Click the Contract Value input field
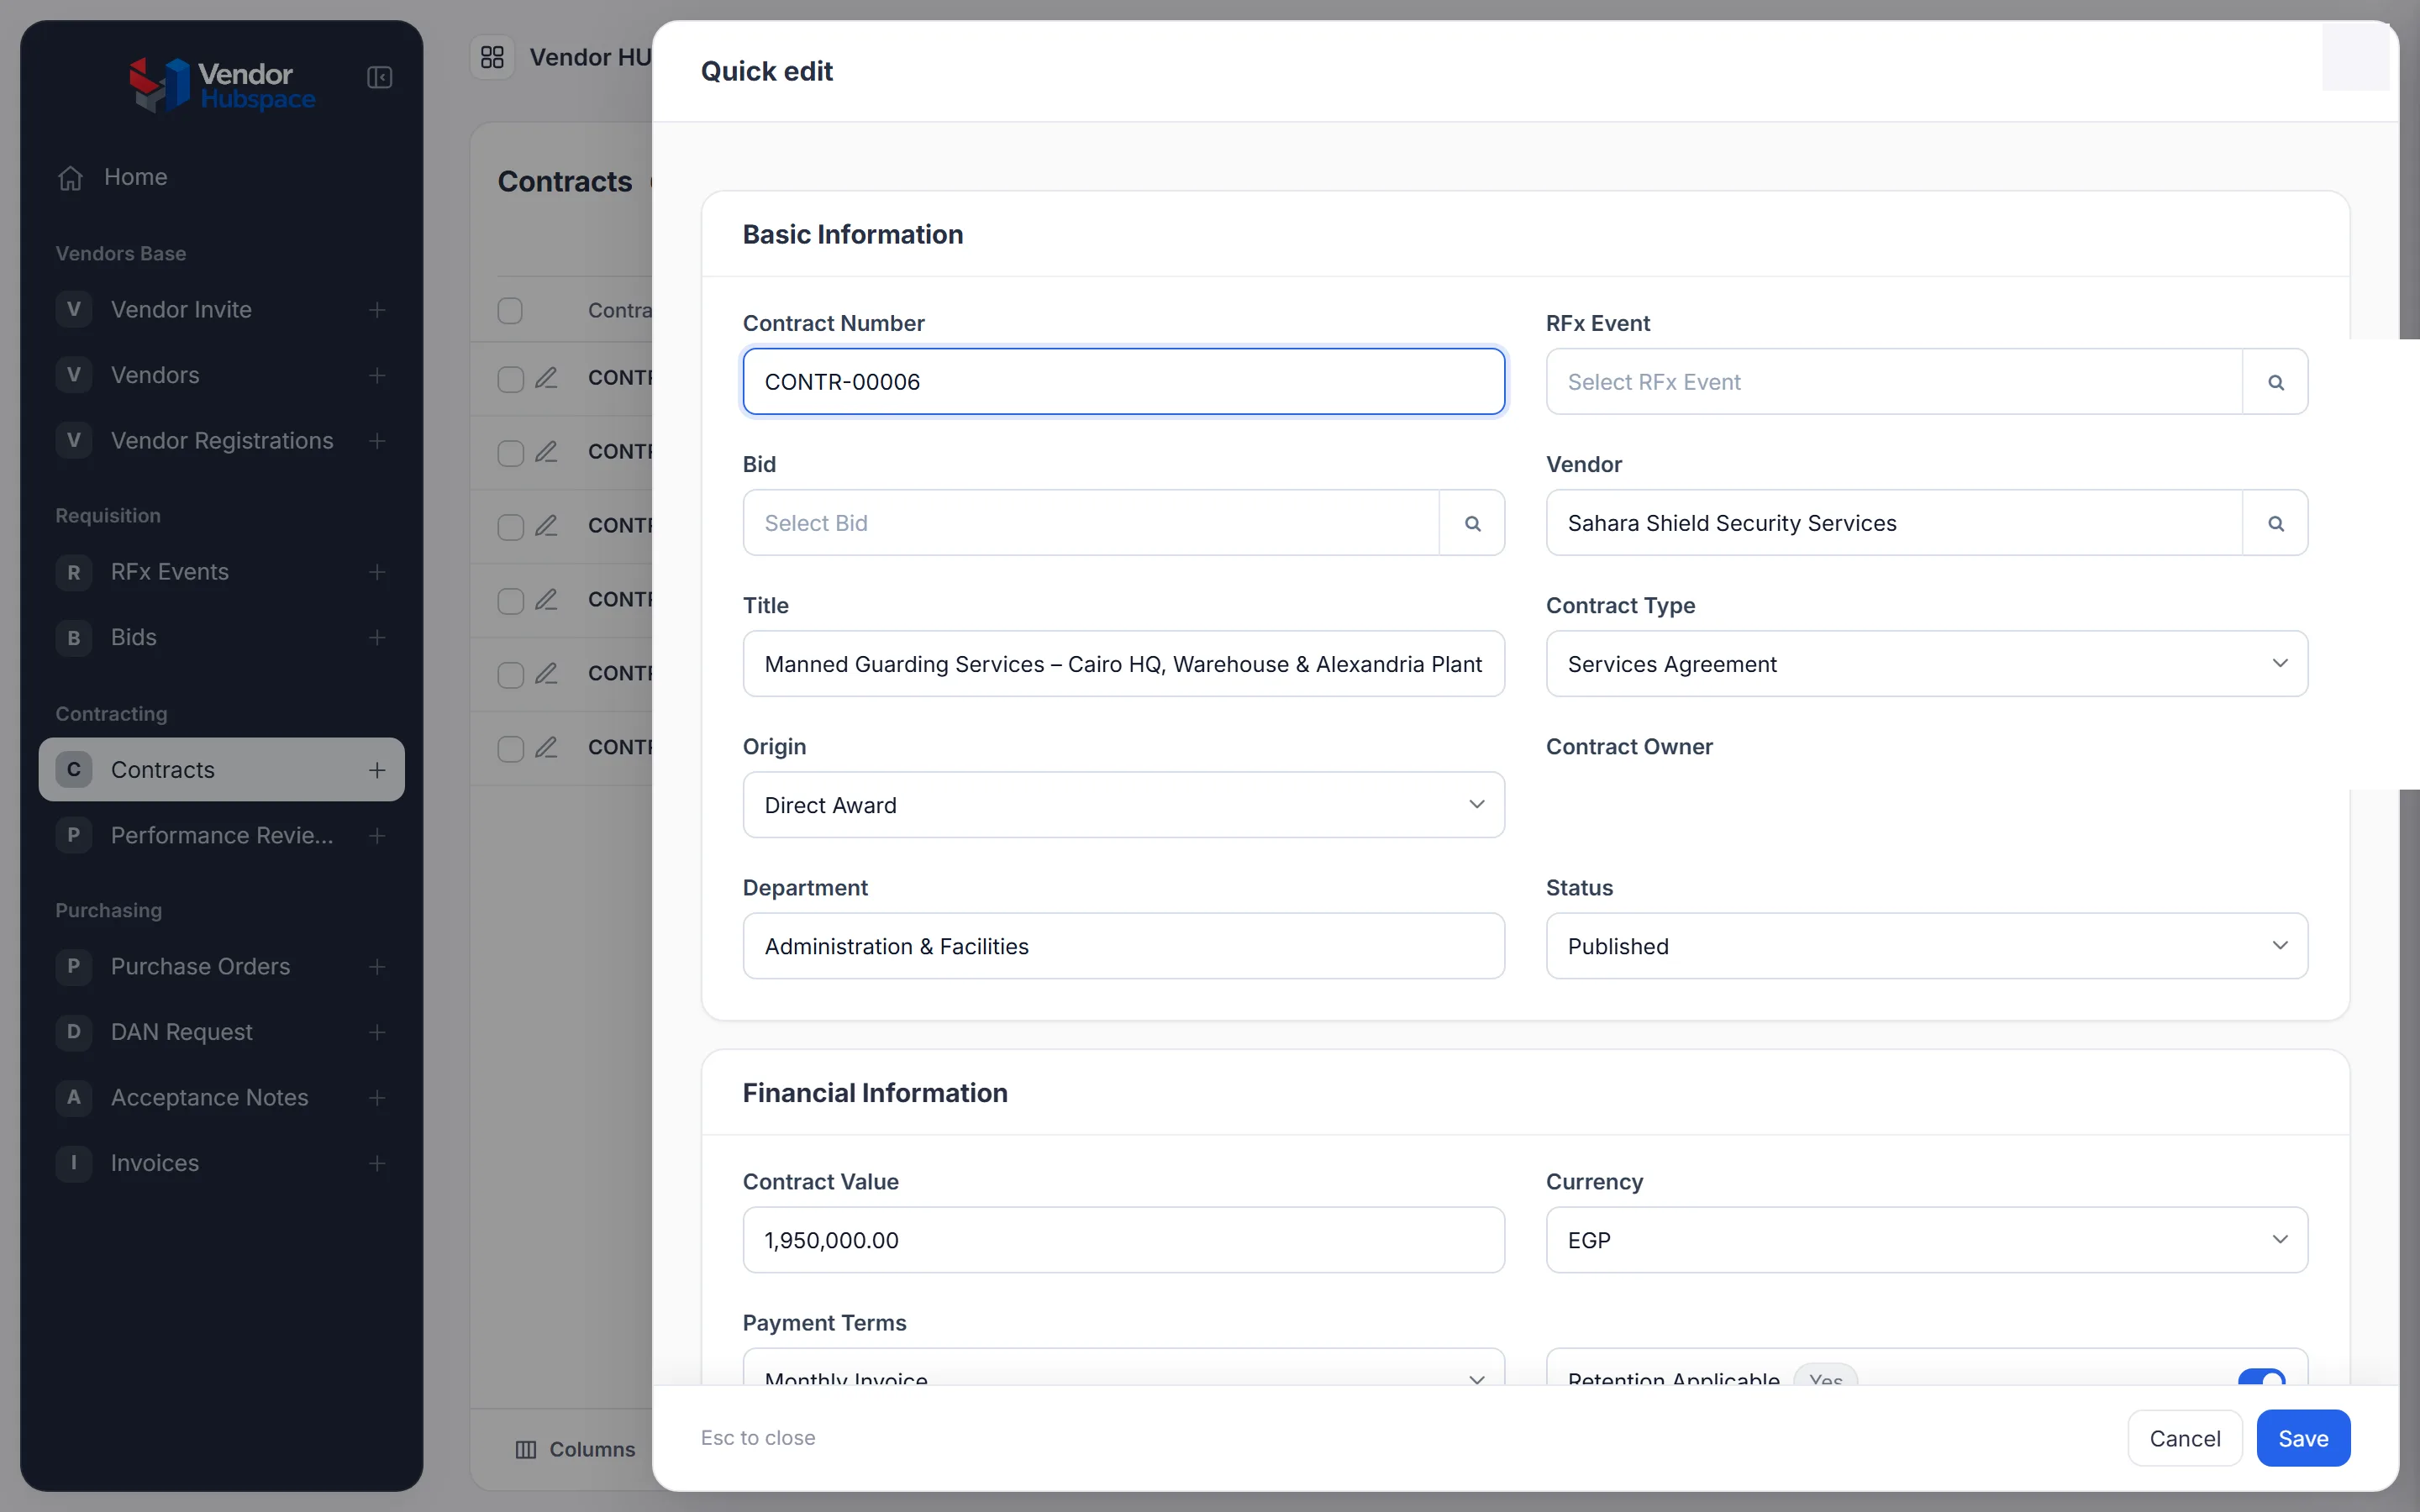Screen dimensions: 2420x1512 [1123, 1240]
